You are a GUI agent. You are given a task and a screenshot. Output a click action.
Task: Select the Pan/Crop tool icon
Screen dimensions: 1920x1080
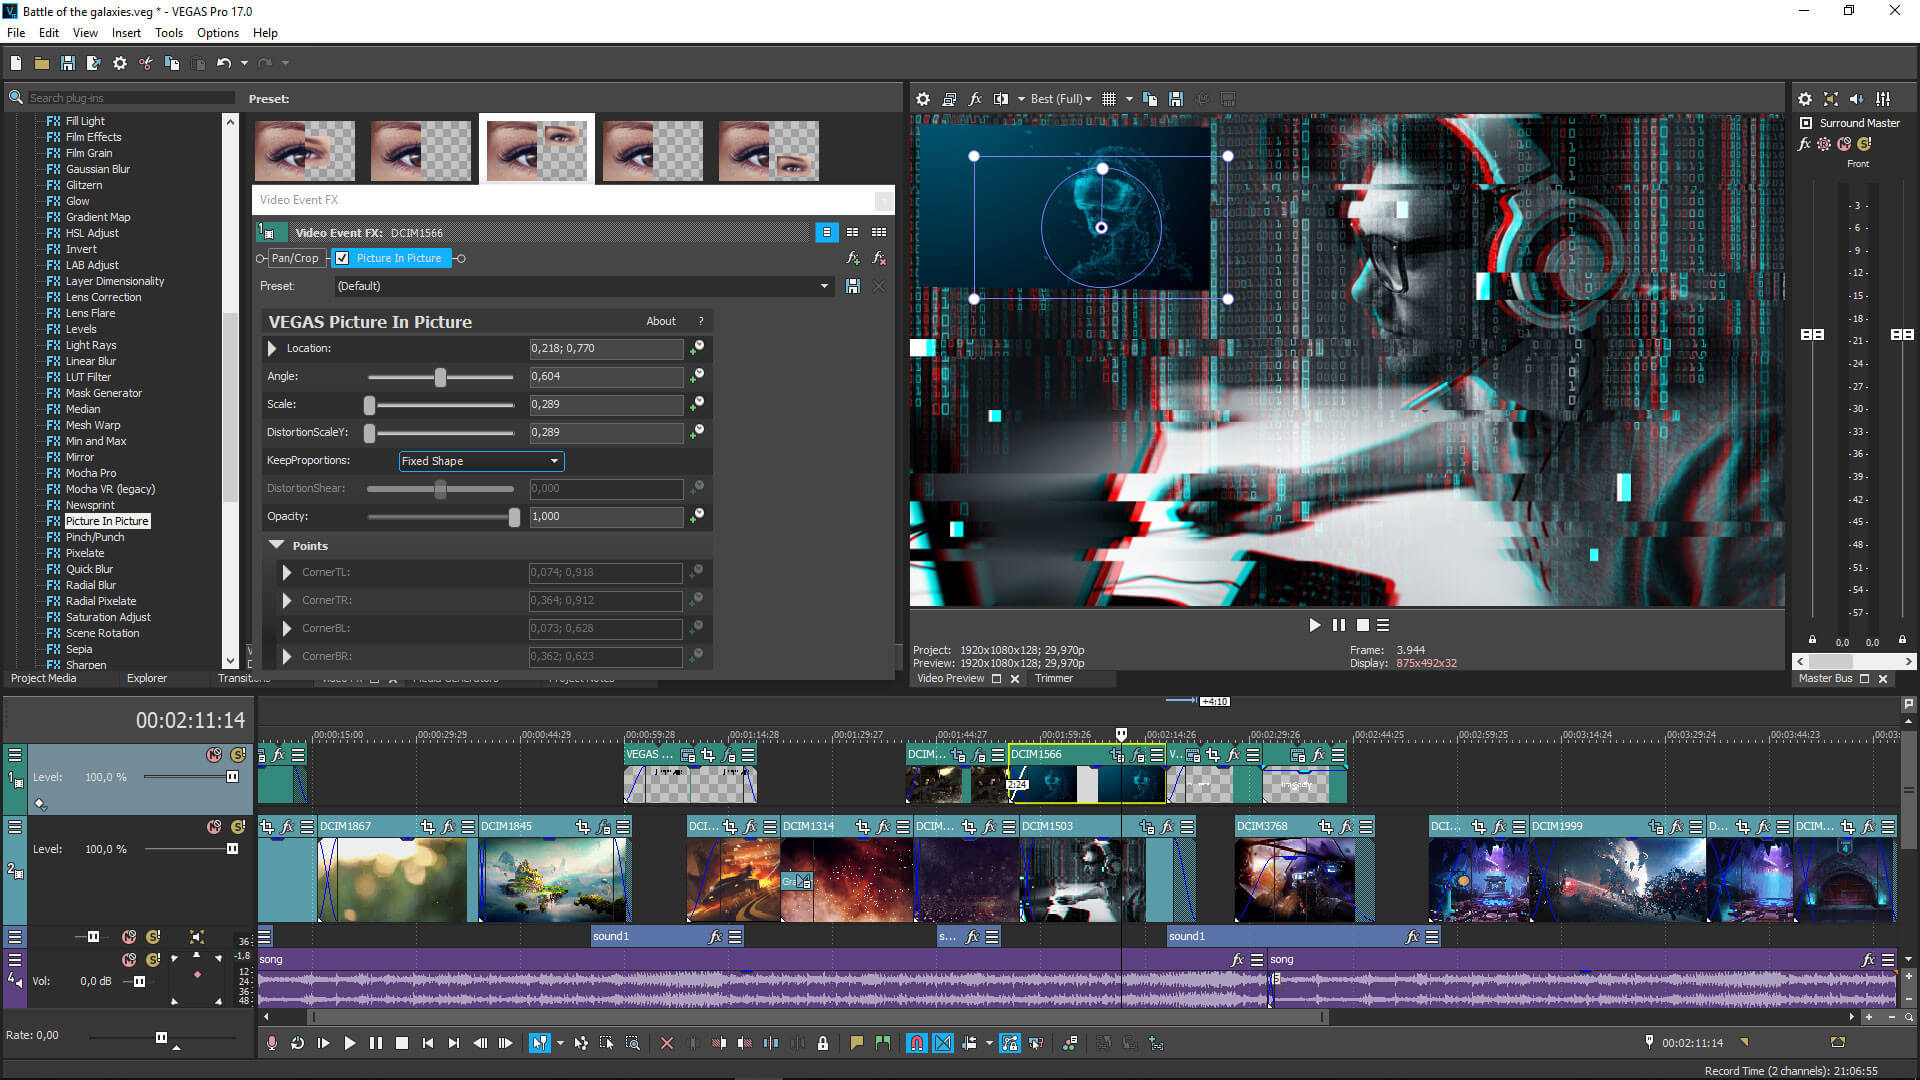tap(294, 257)
